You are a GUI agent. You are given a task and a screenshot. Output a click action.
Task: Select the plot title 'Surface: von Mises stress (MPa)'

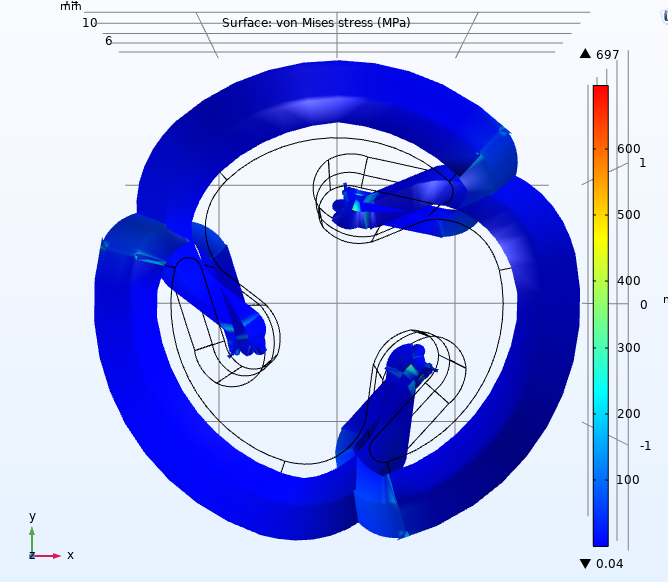(316, 23)
